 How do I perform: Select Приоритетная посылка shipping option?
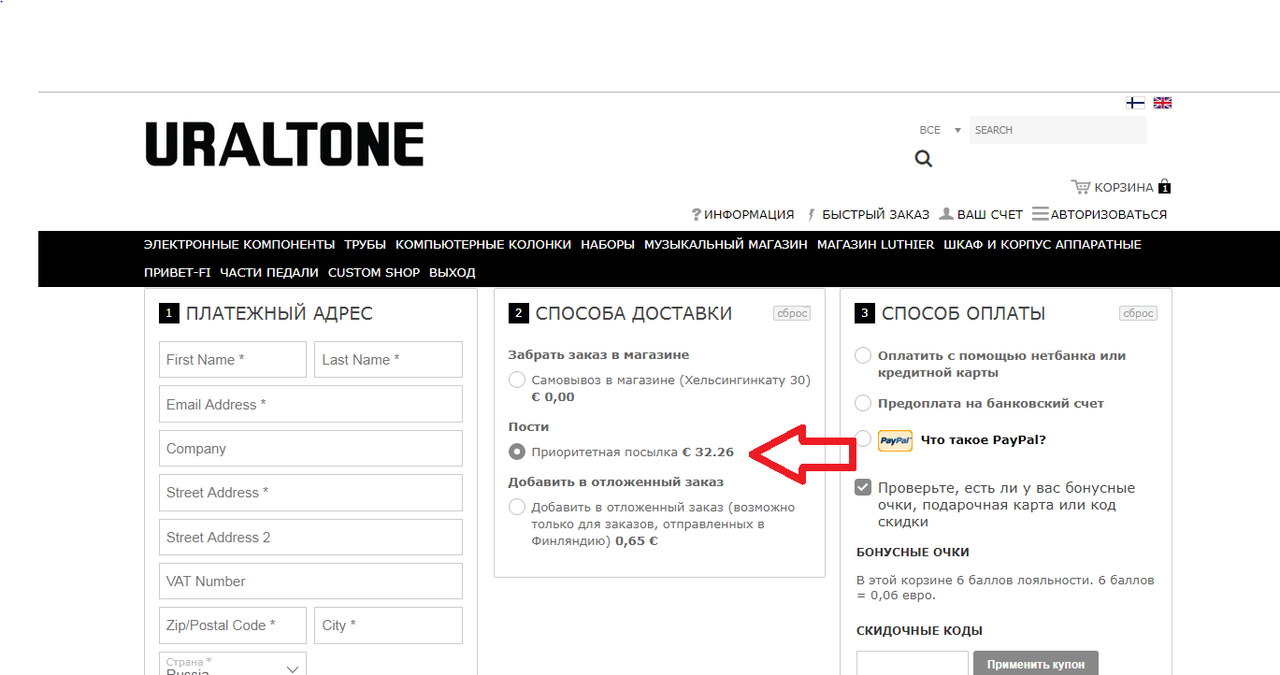click(517, 452)
